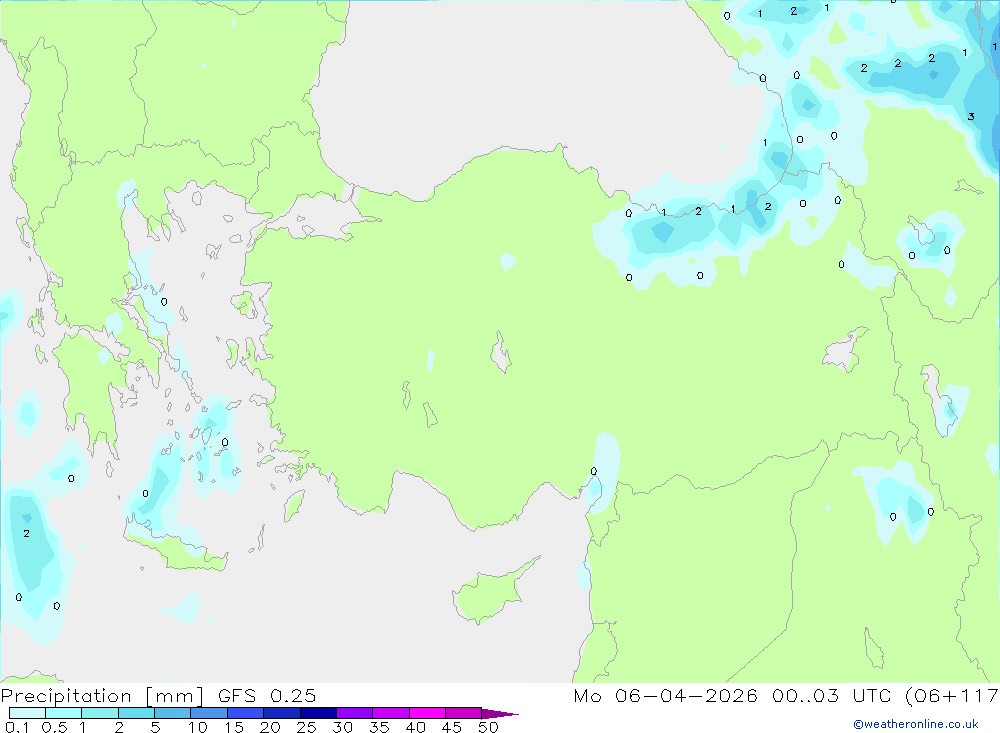1000x733 pixels.
Task: Click the '30' legend scale label
Action: click(x=342, y=727)
